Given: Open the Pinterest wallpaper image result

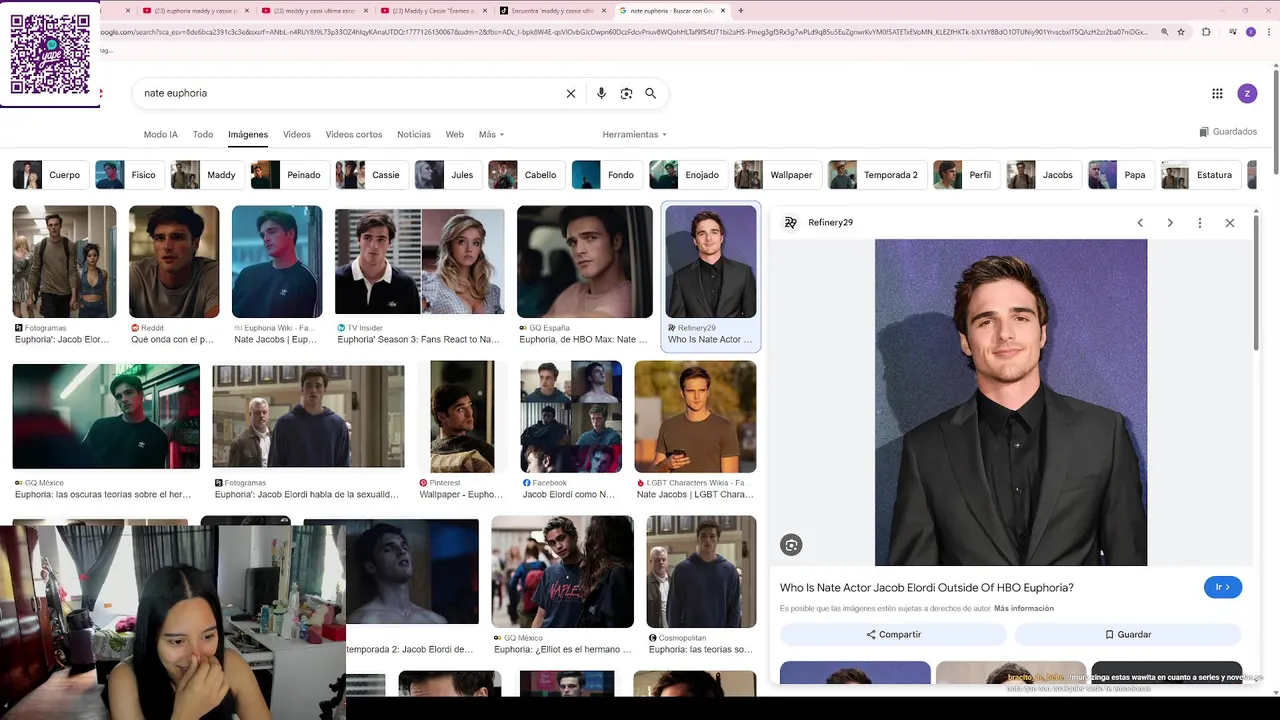Looking at the screenshot, I should pos(462,416).
